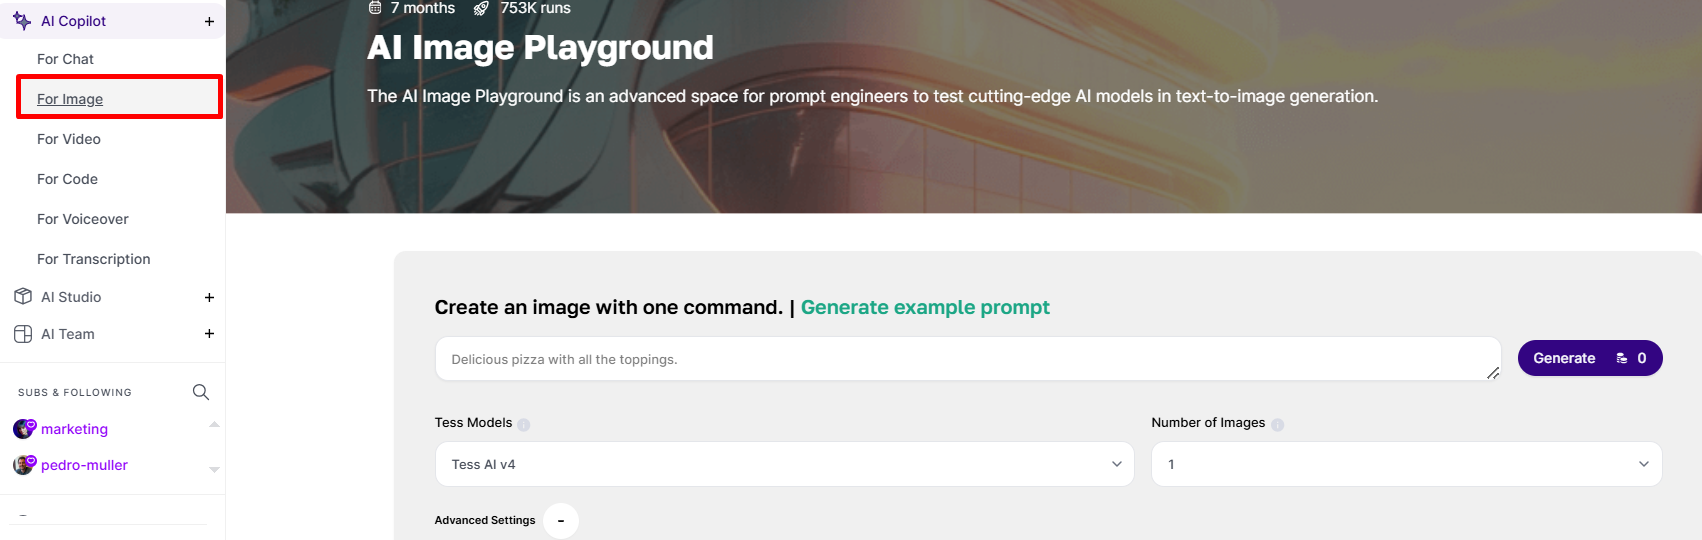Screen dimensions: 1702x540
Task: Click the Number of Images info icon
Action: coord(1277,424)
